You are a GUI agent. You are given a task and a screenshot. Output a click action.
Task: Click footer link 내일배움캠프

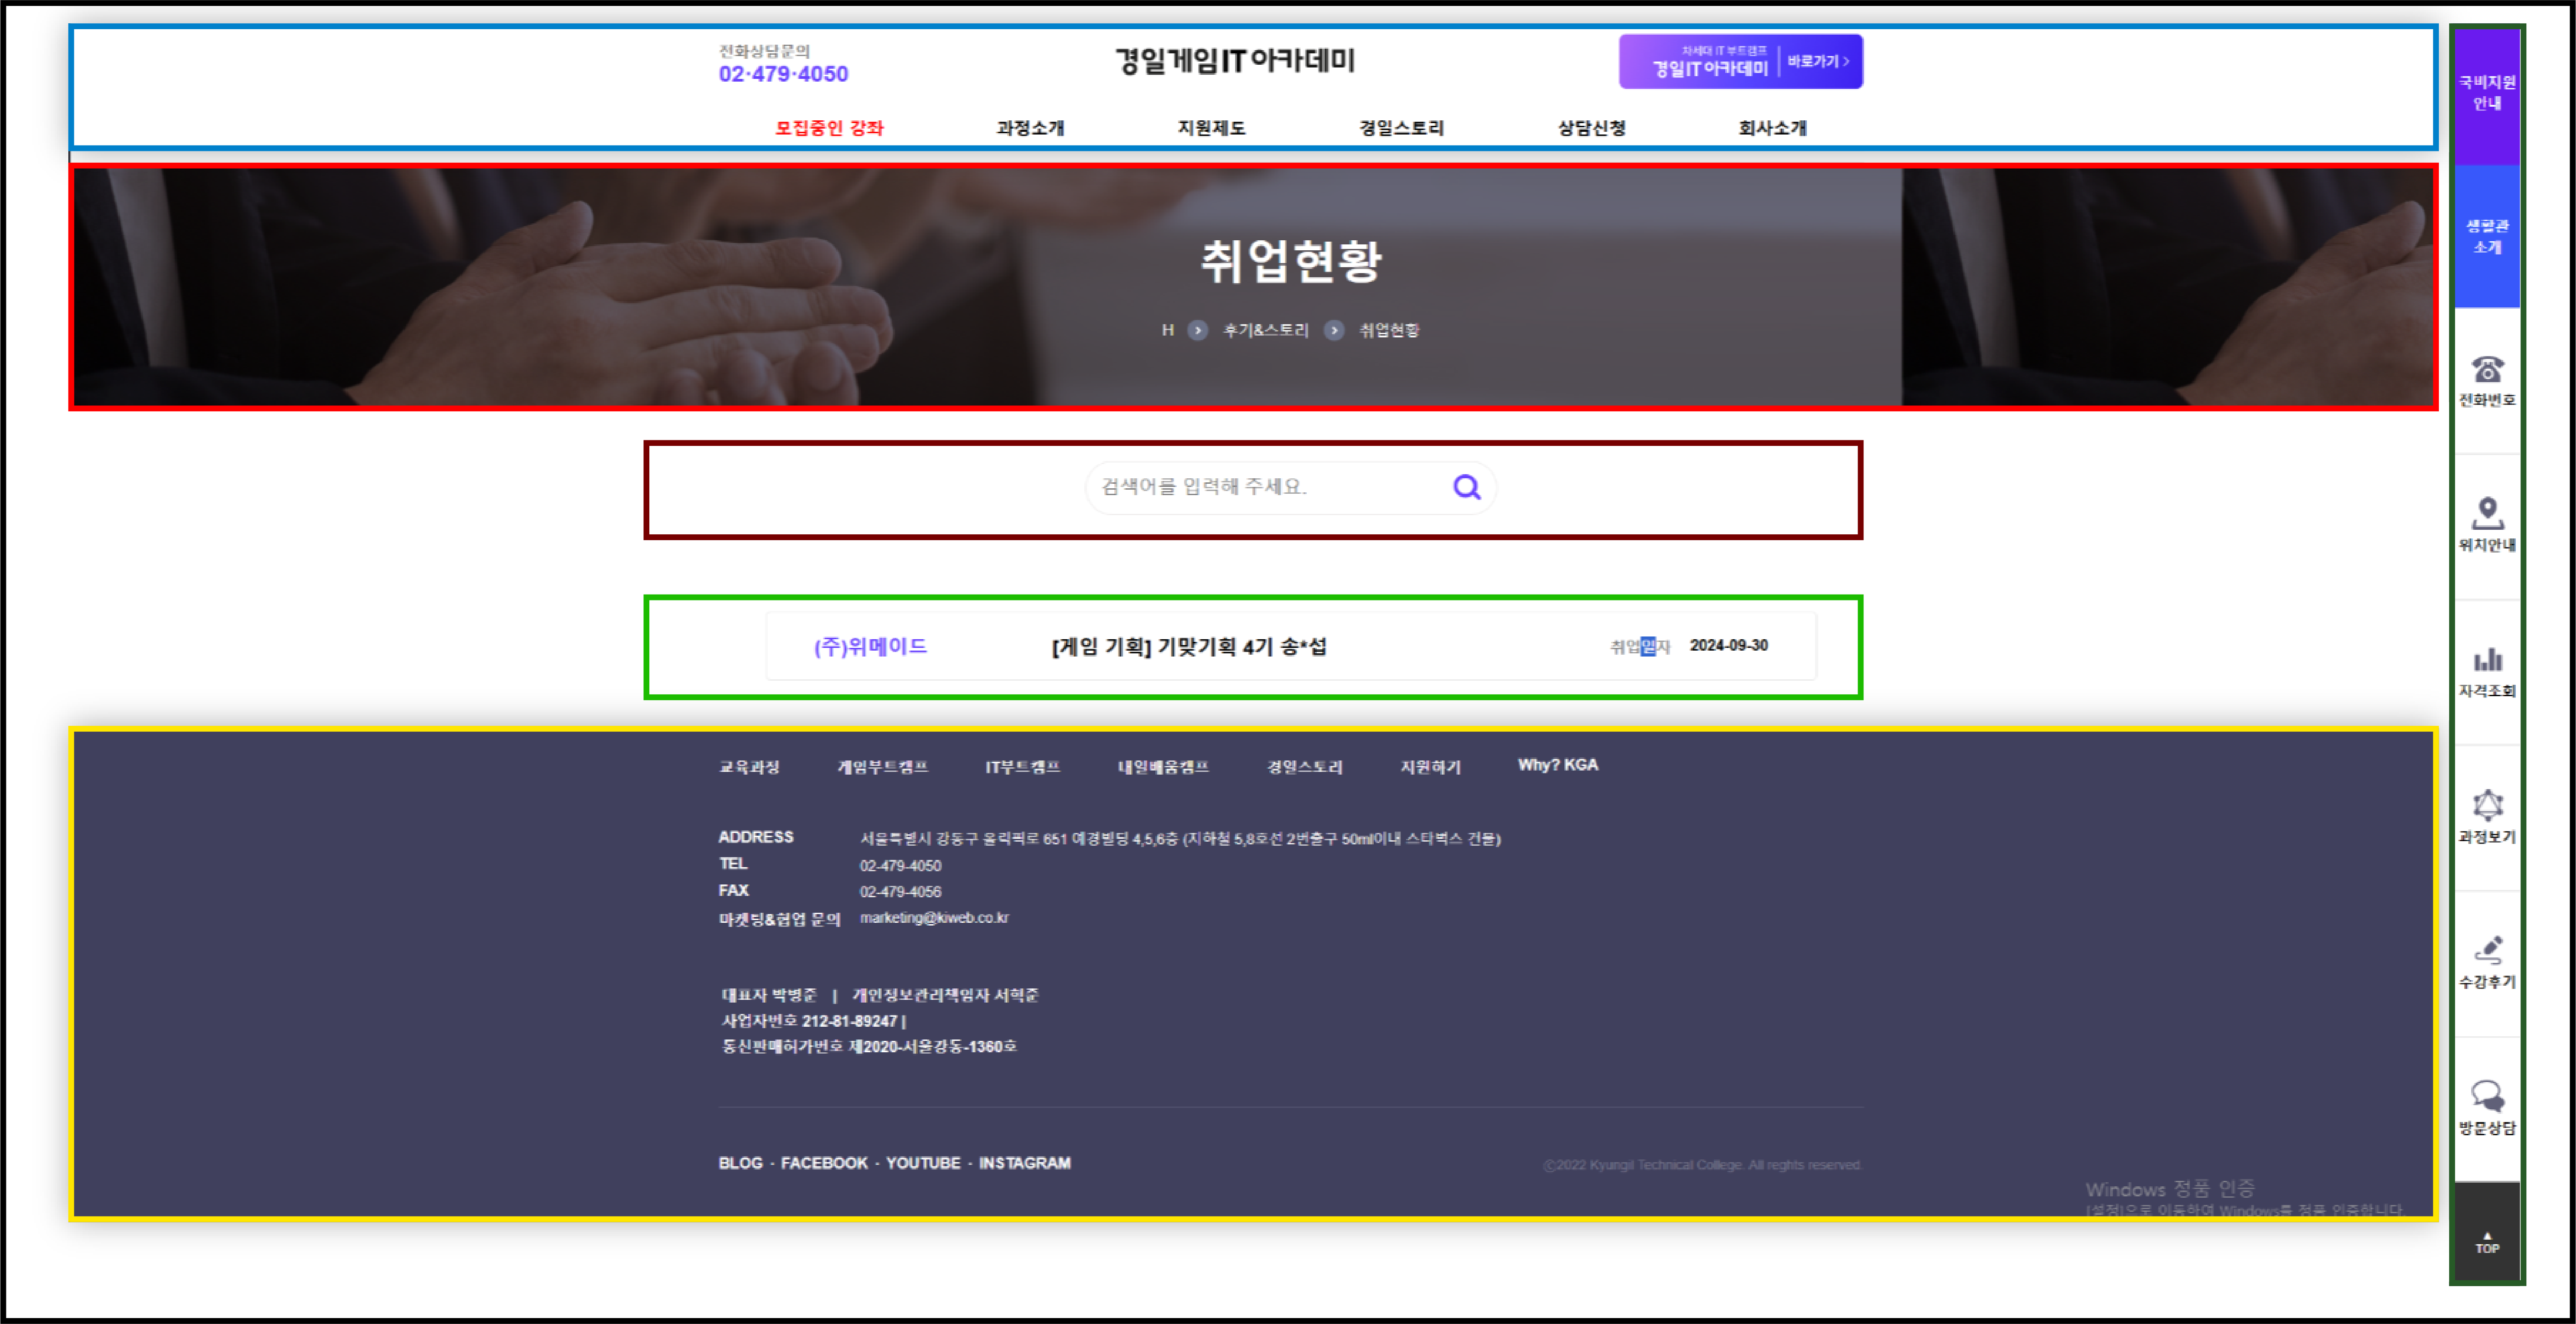pyautogui.click(x=1163, y=767)
